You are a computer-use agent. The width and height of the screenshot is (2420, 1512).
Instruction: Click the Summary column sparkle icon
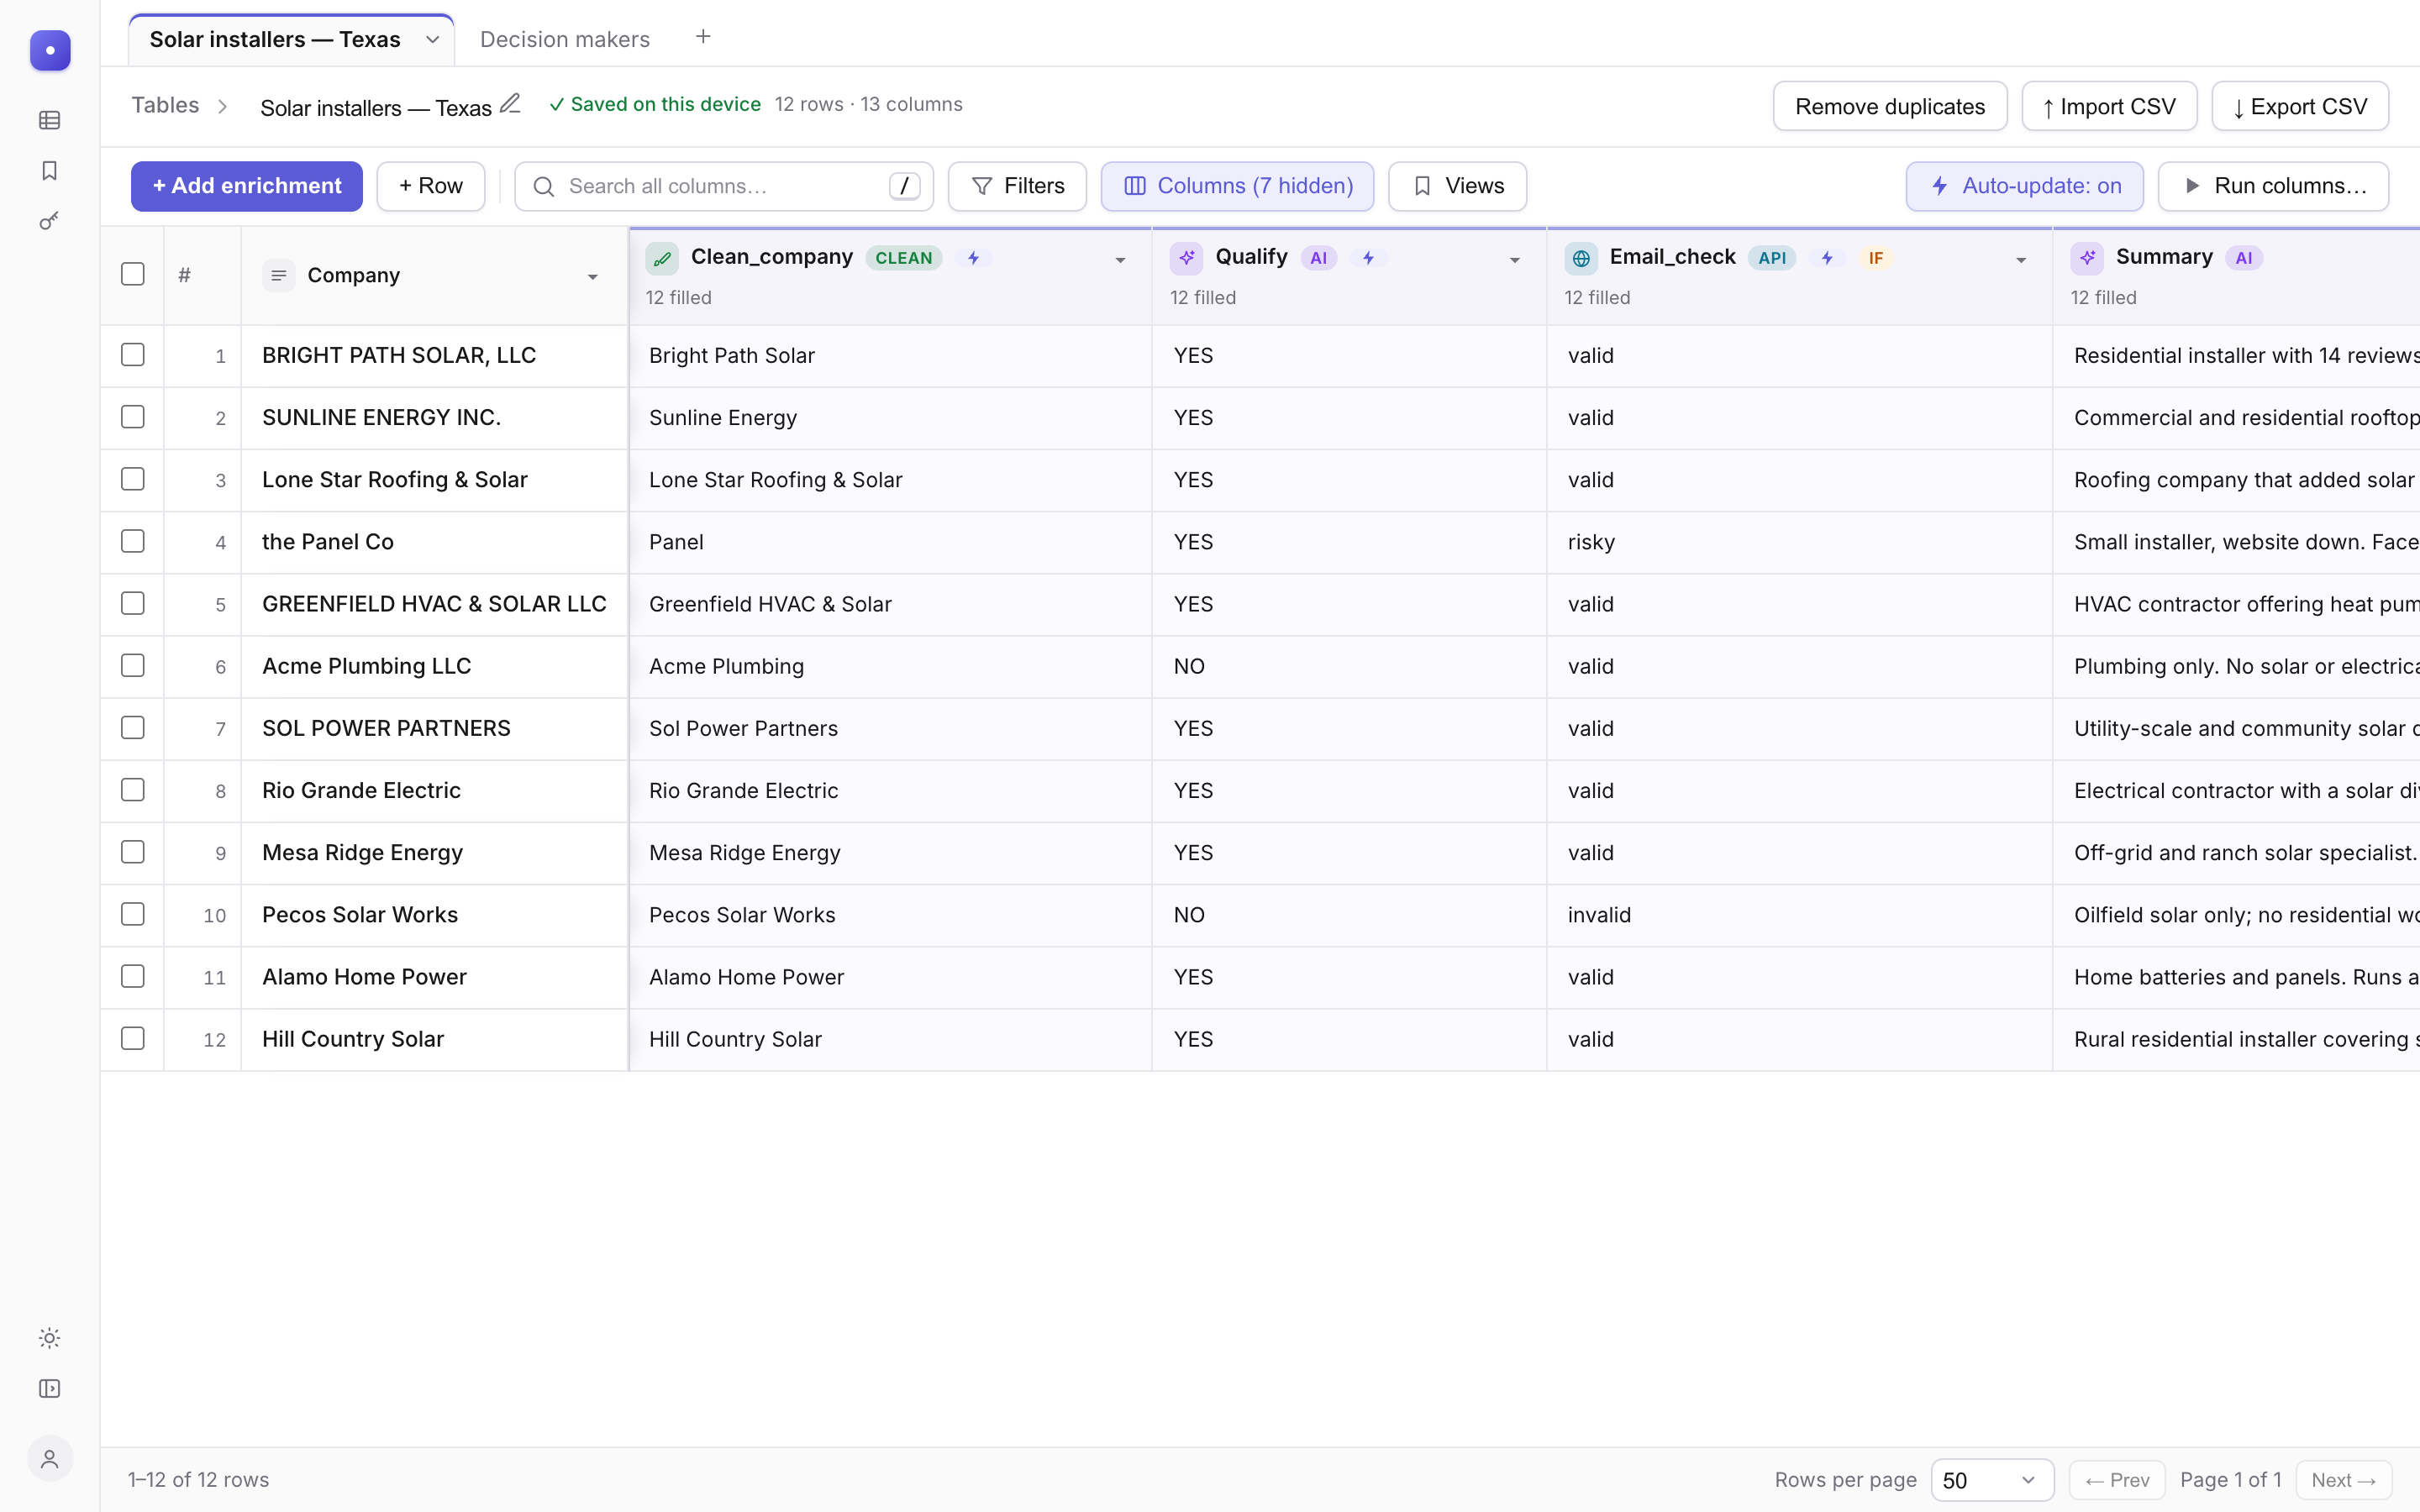tap(2087, 258)
